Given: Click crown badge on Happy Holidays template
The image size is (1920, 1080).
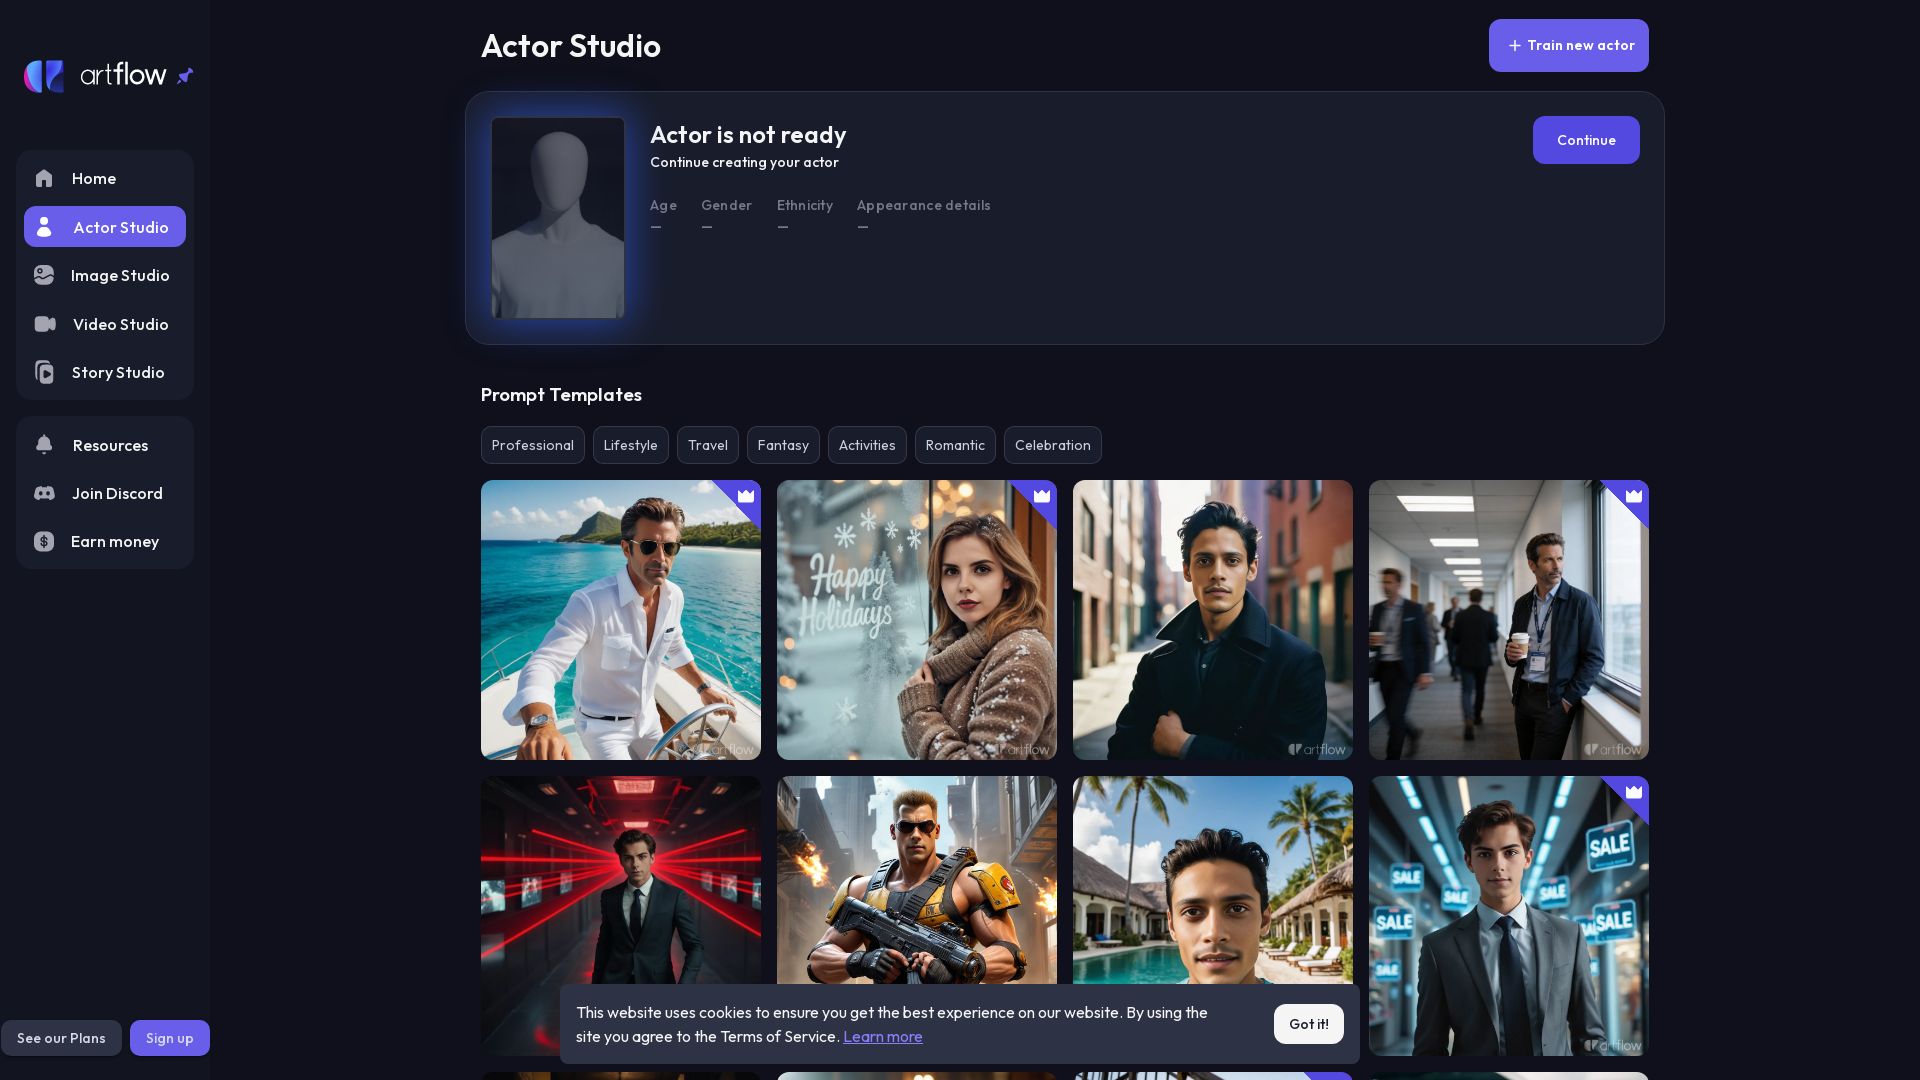Looking at the screenshot, I should pyautogui.click(x=1042, y=496).
